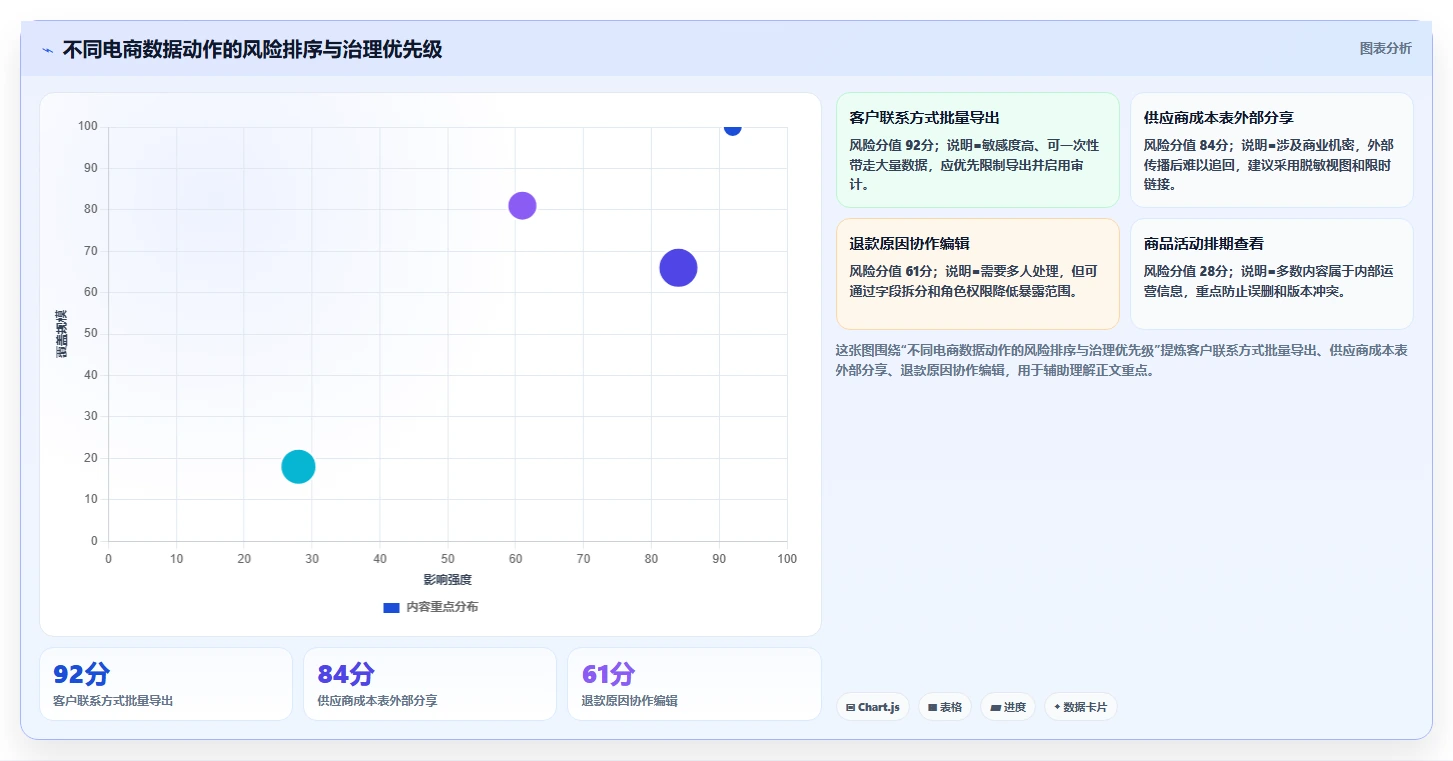Click the Chart.js tag chip
Image resolution: width=1453 pixels, height=761 pixels.
pyautogui.click(x=873, y=707)
